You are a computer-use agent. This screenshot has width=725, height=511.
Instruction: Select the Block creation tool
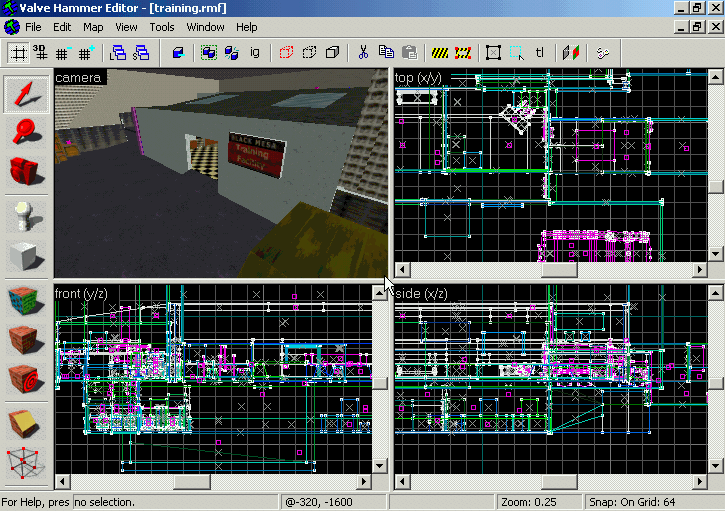26,255
